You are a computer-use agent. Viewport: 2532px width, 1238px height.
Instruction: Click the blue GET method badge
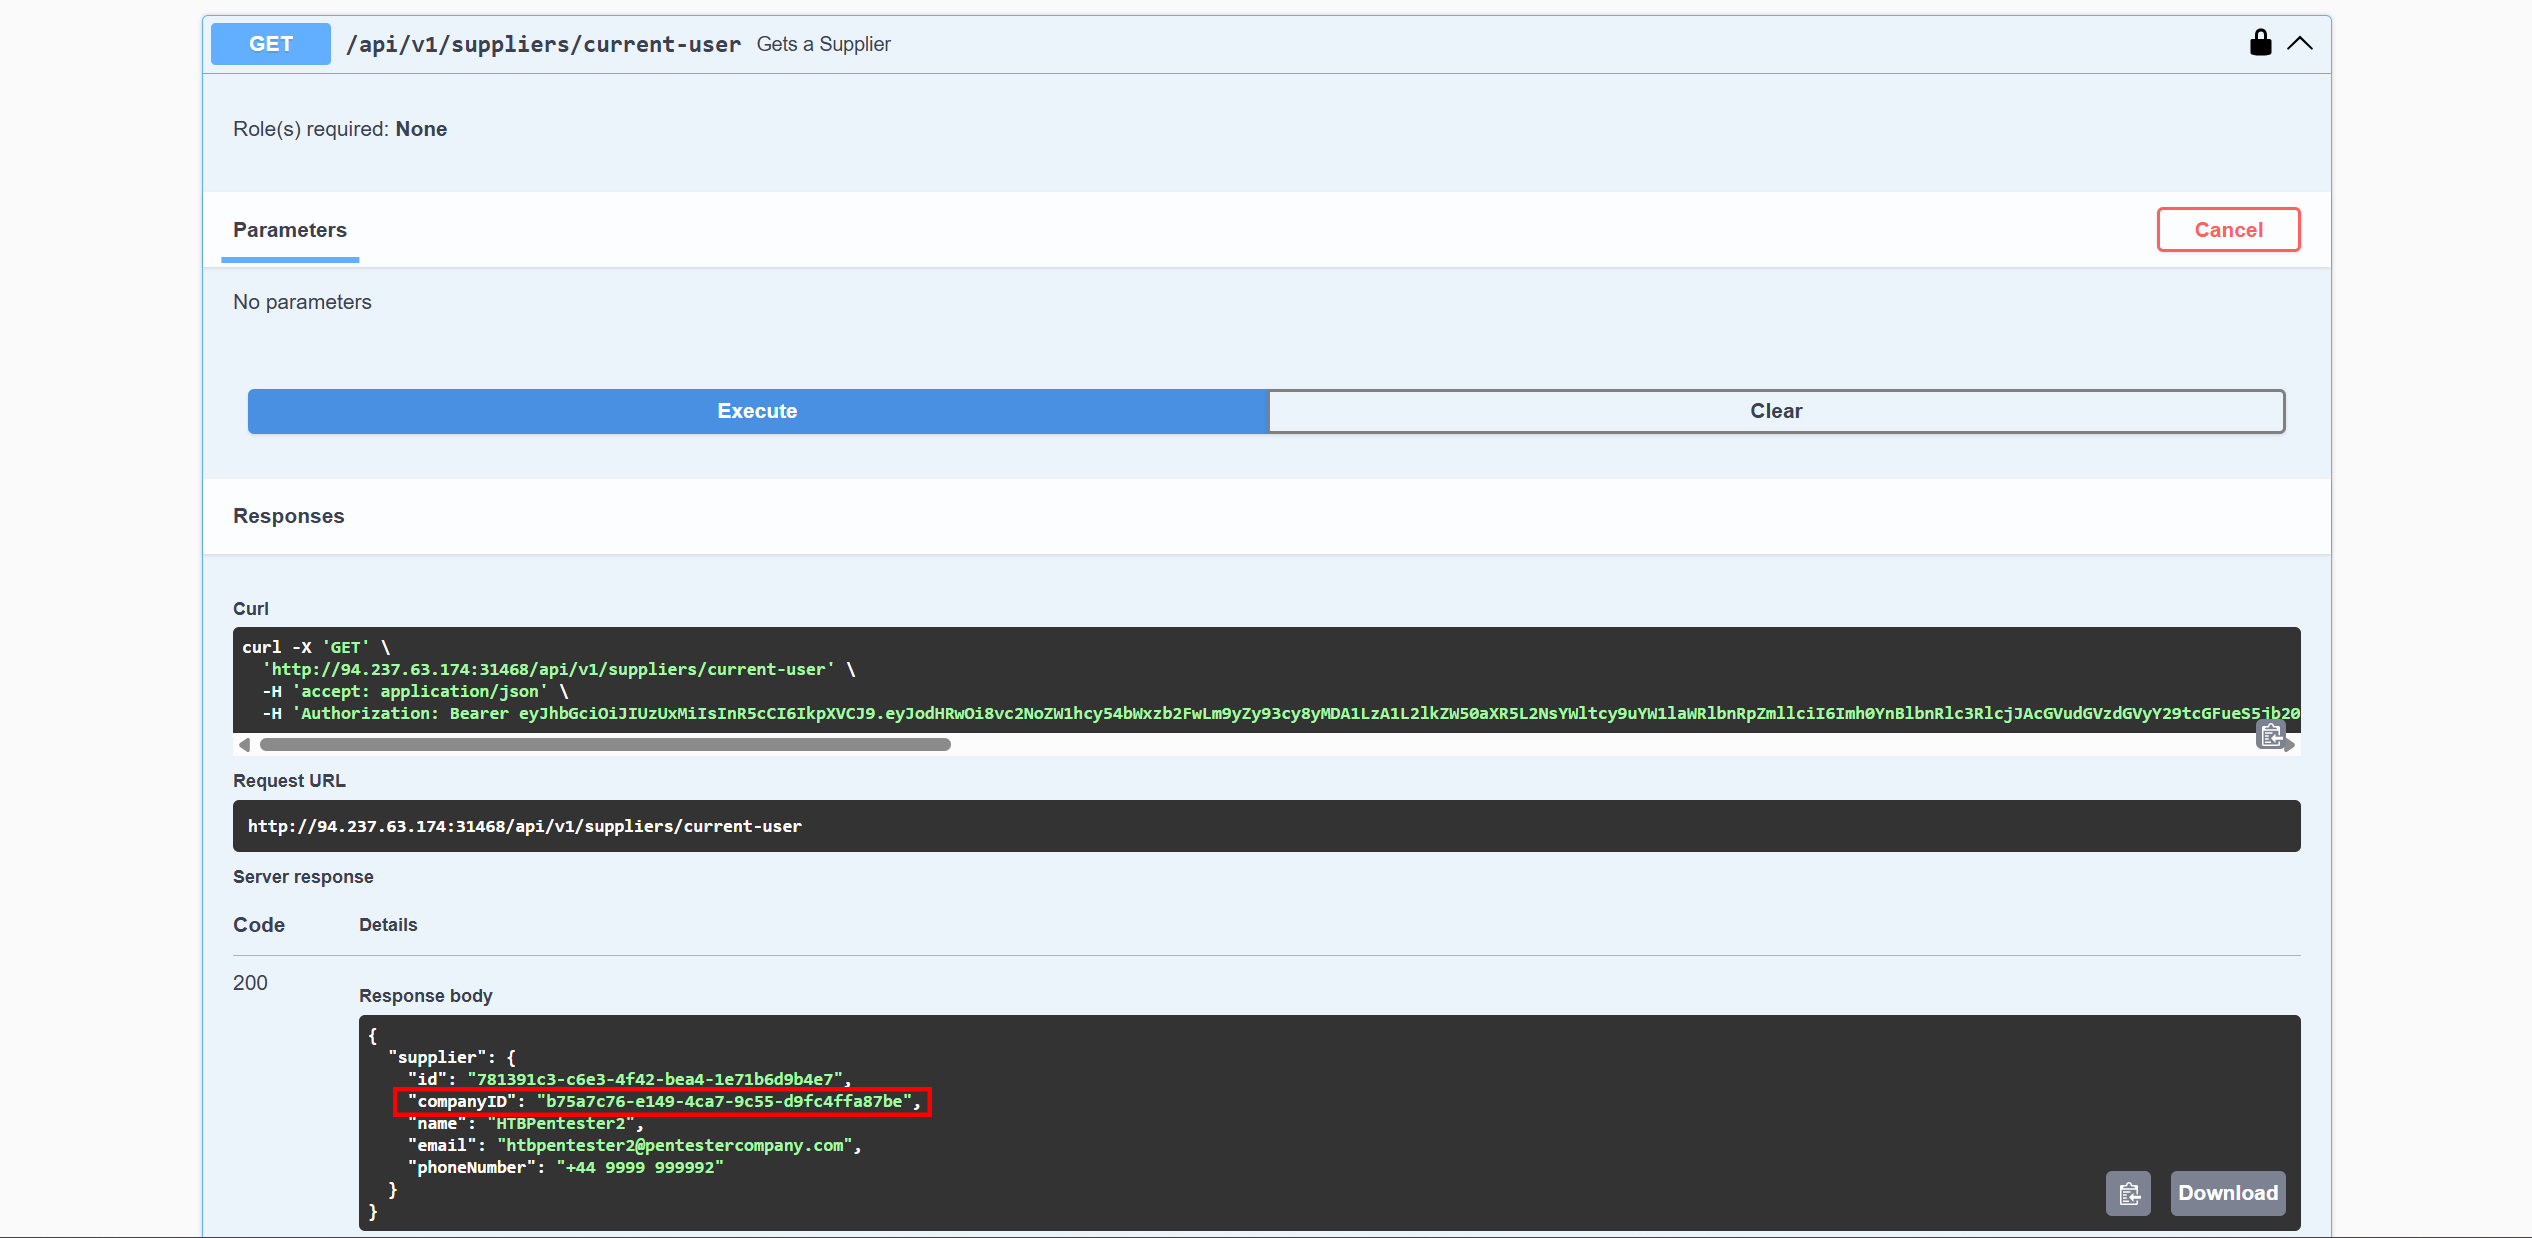pos(270,44)
